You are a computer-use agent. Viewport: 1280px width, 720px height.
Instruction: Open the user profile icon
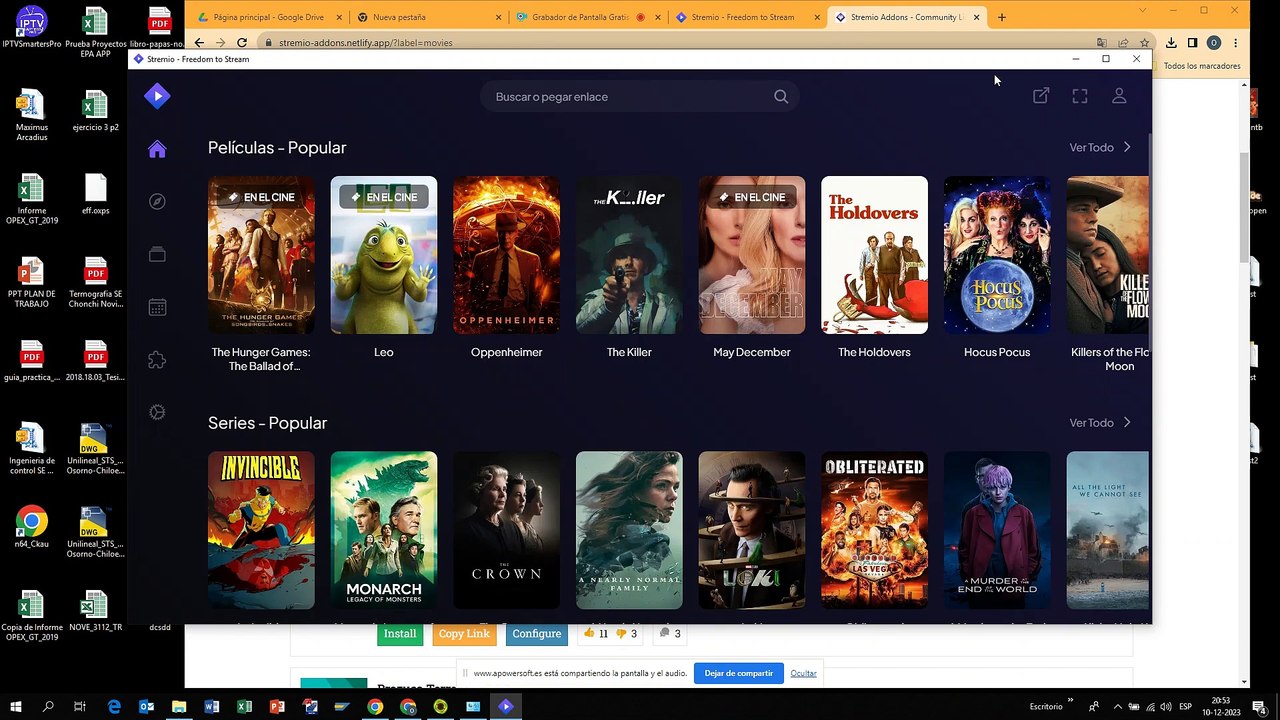coord(1119,96)
